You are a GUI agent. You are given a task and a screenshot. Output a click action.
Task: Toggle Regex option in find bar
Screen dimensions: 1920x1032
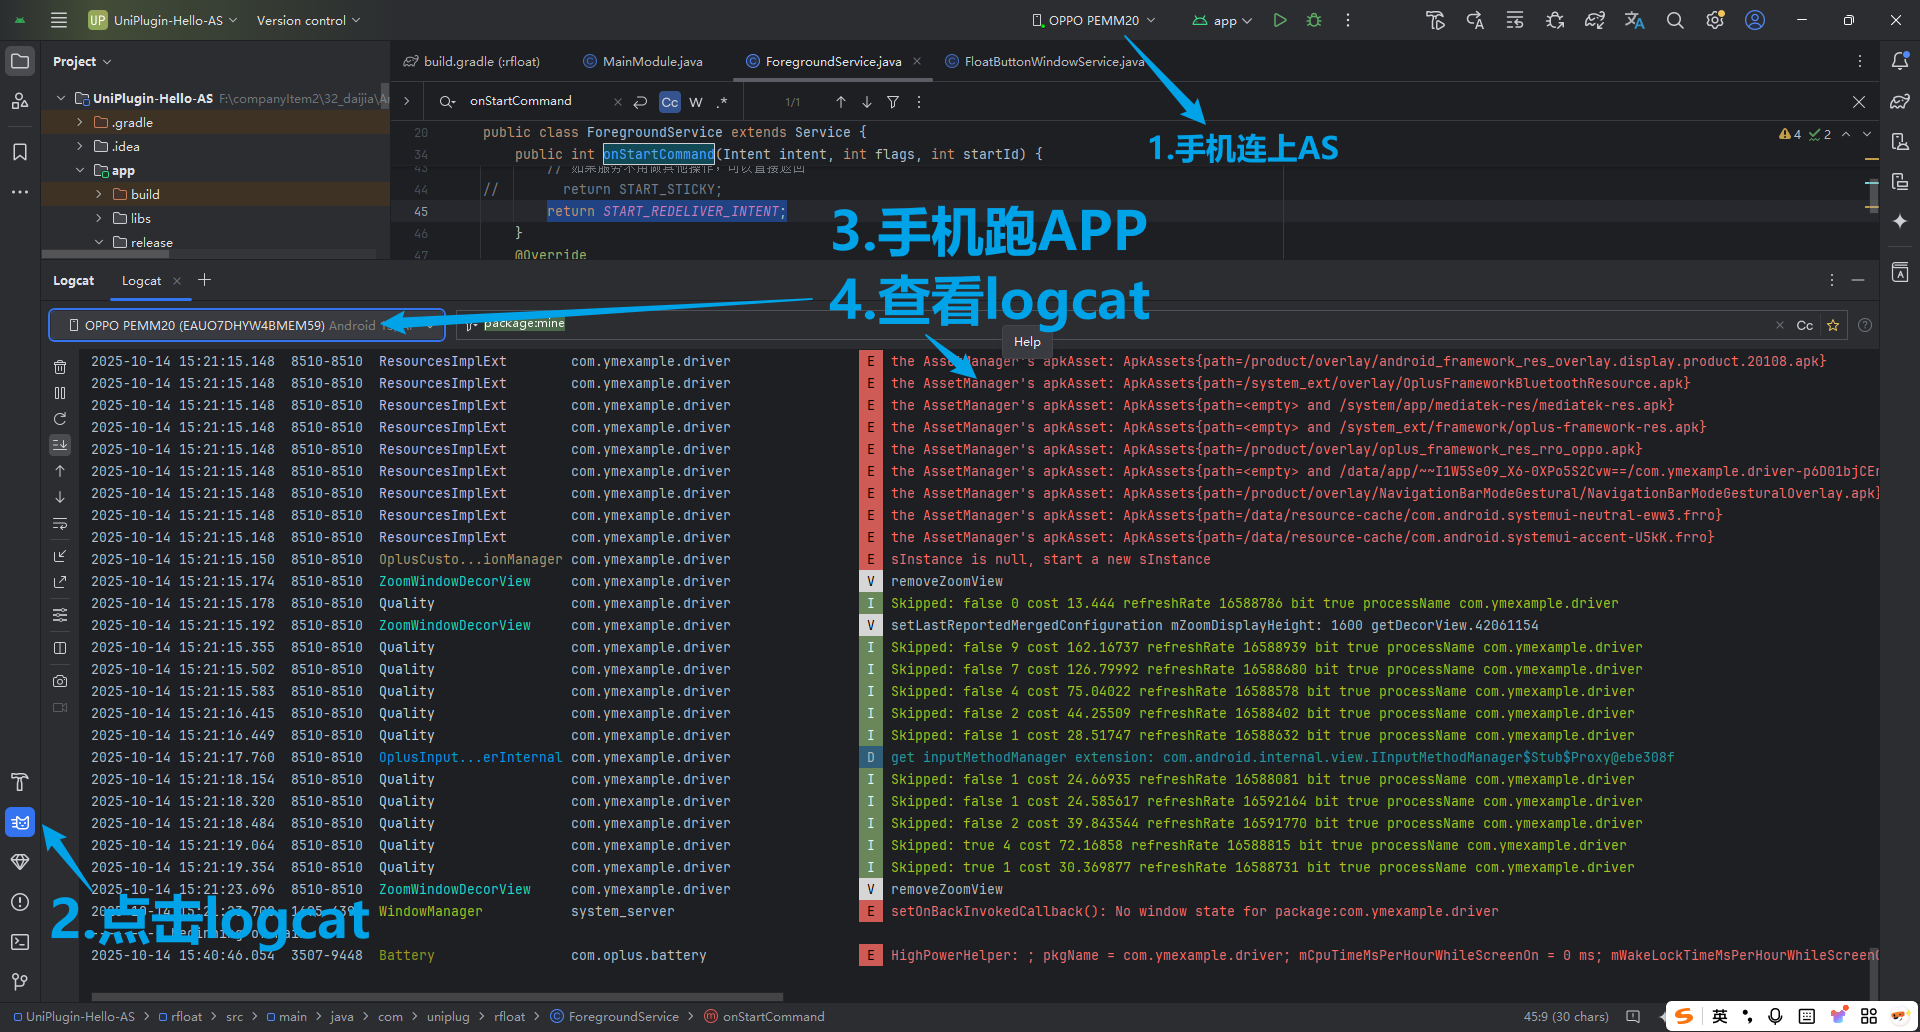tap(722, 102)
